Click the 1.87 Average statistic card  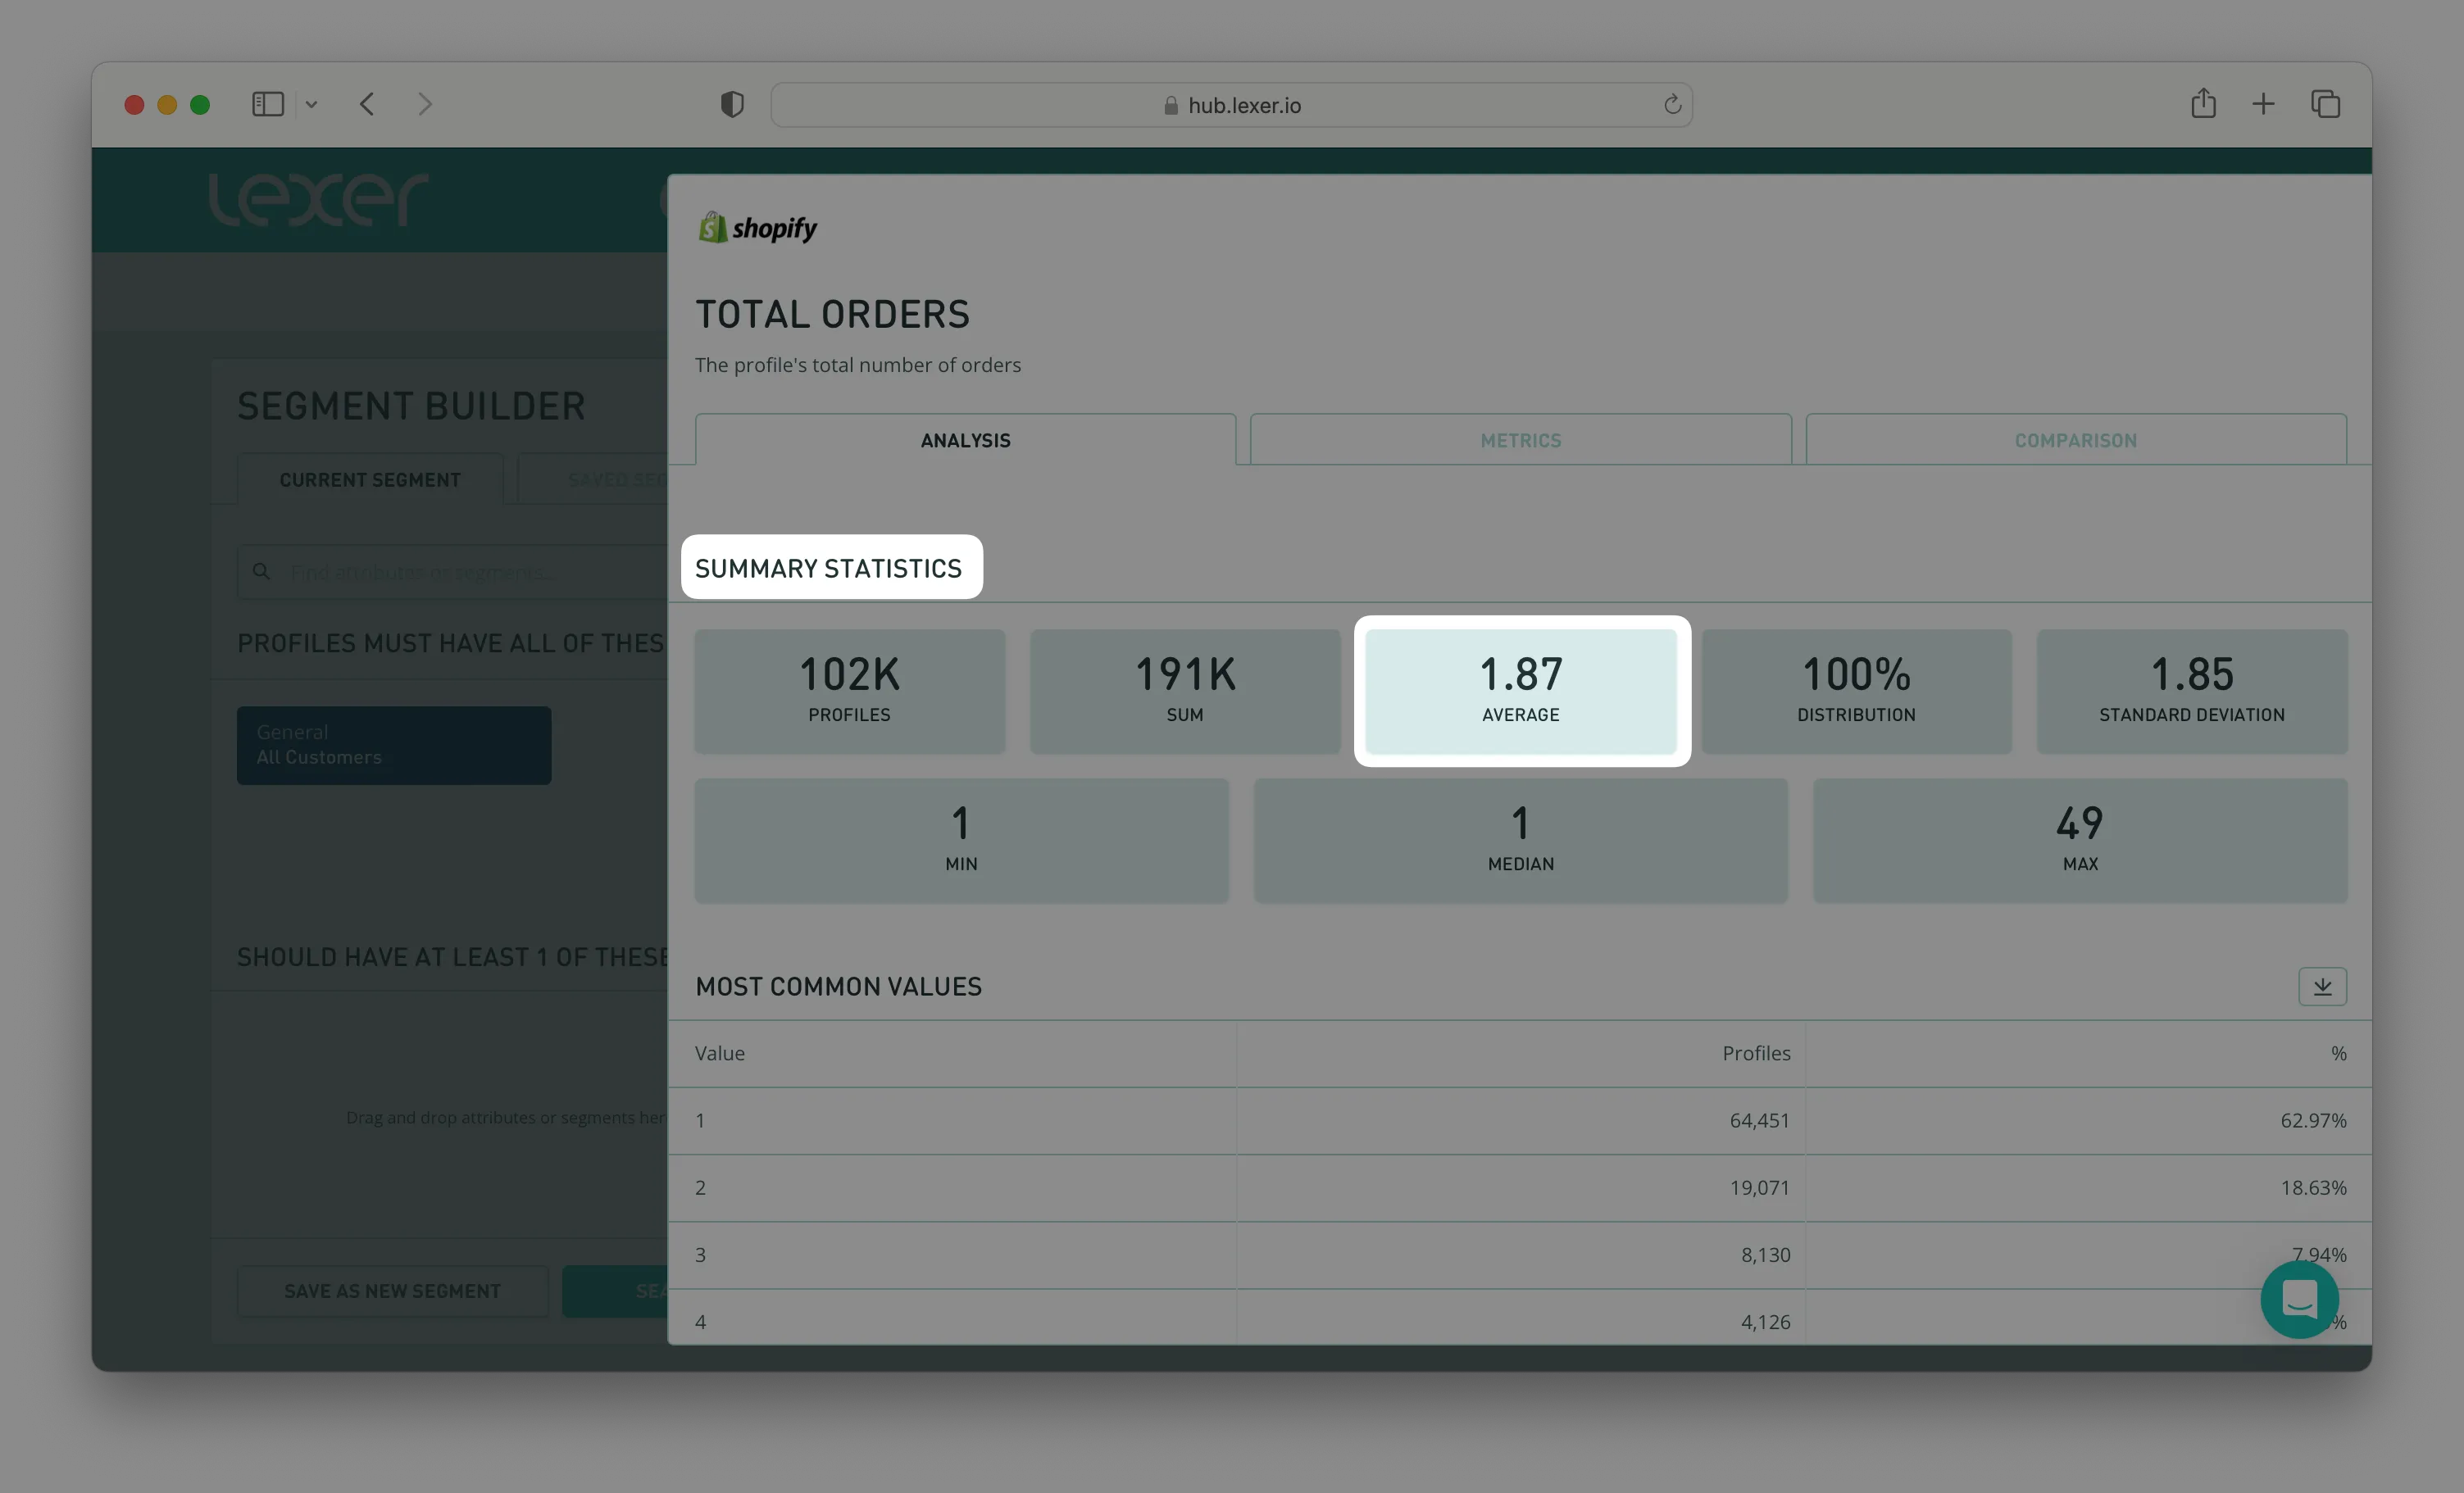tap(1520, 690)
